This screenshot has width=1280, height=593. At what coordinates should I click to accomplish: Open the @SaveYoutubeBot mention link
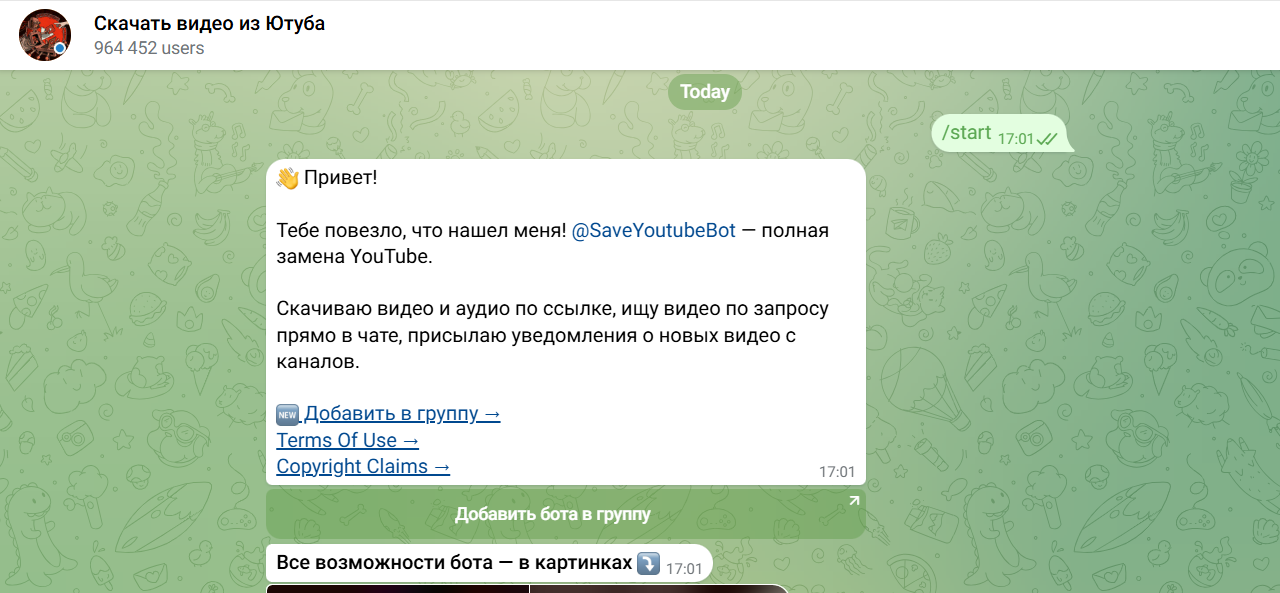click(653, 231)
